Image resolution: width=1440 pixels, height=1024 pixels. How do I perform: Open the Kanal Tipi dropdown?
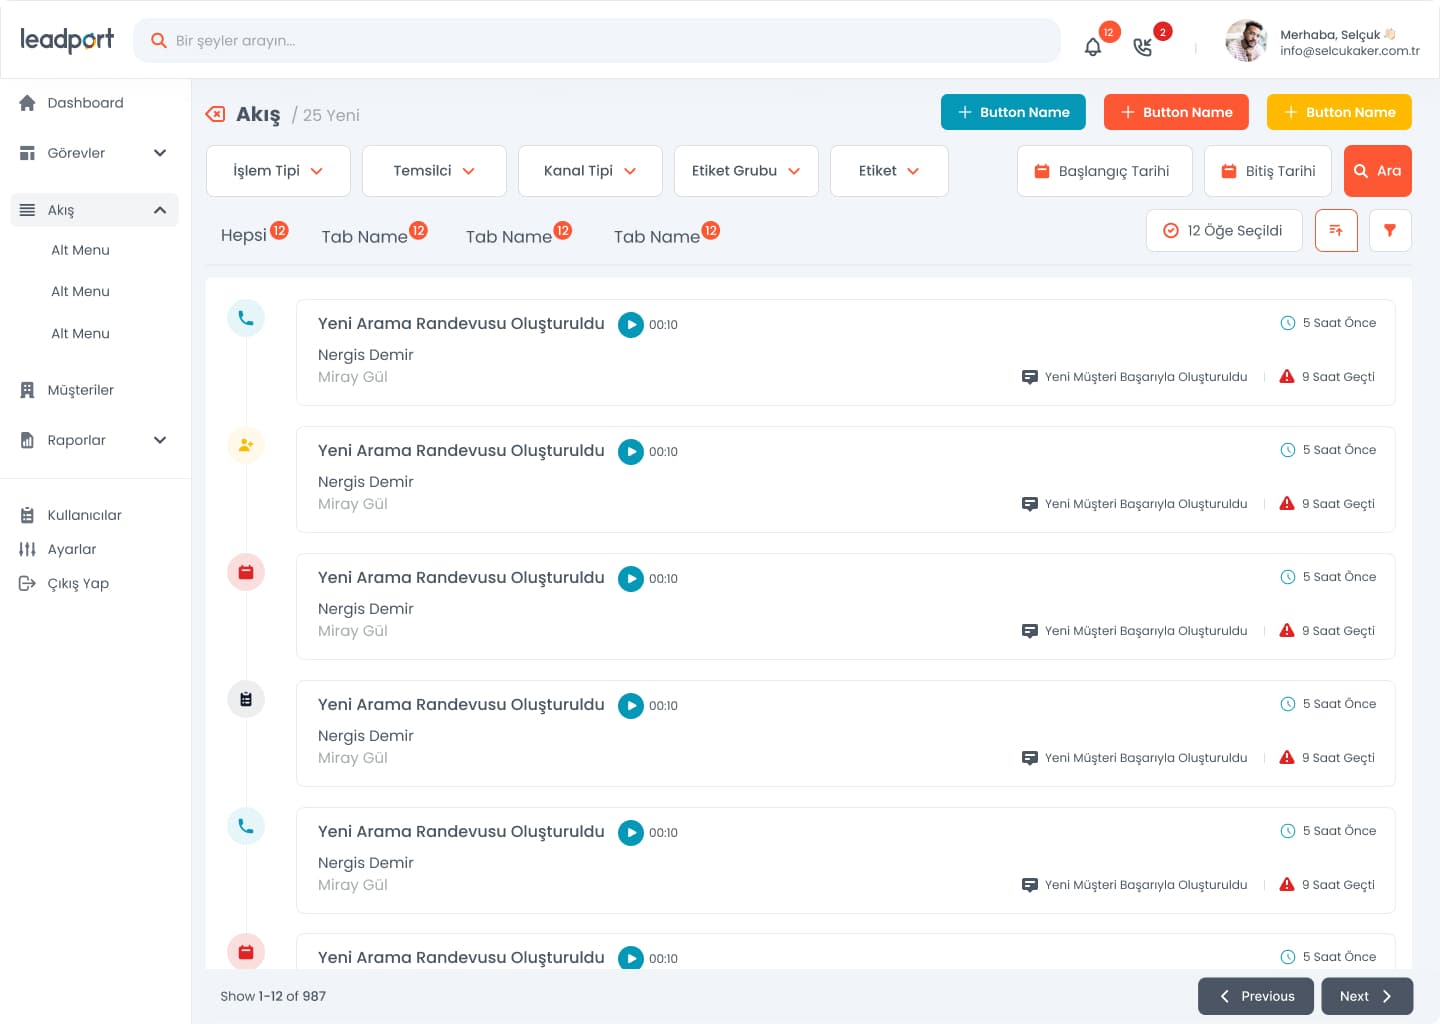click(590, 171)
